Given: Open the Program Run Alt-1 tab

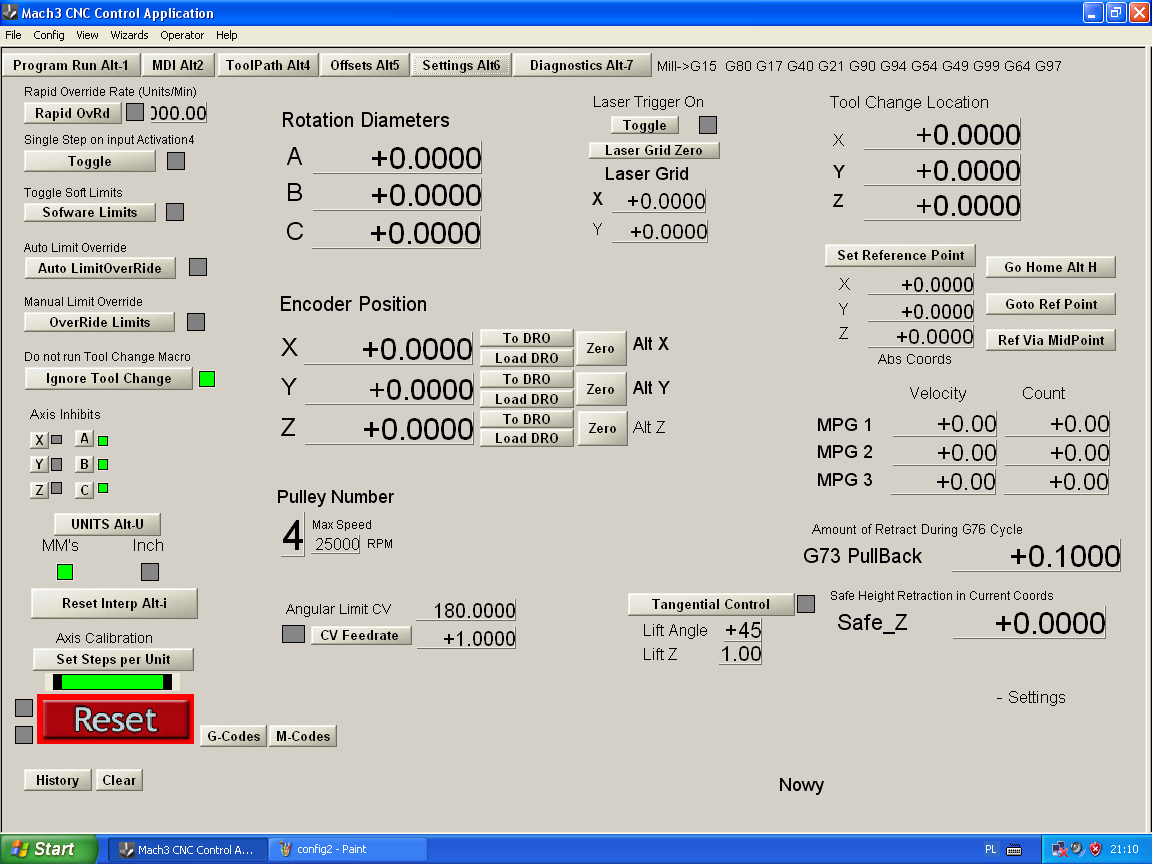Looking at the screenshot, I should 71,65.
